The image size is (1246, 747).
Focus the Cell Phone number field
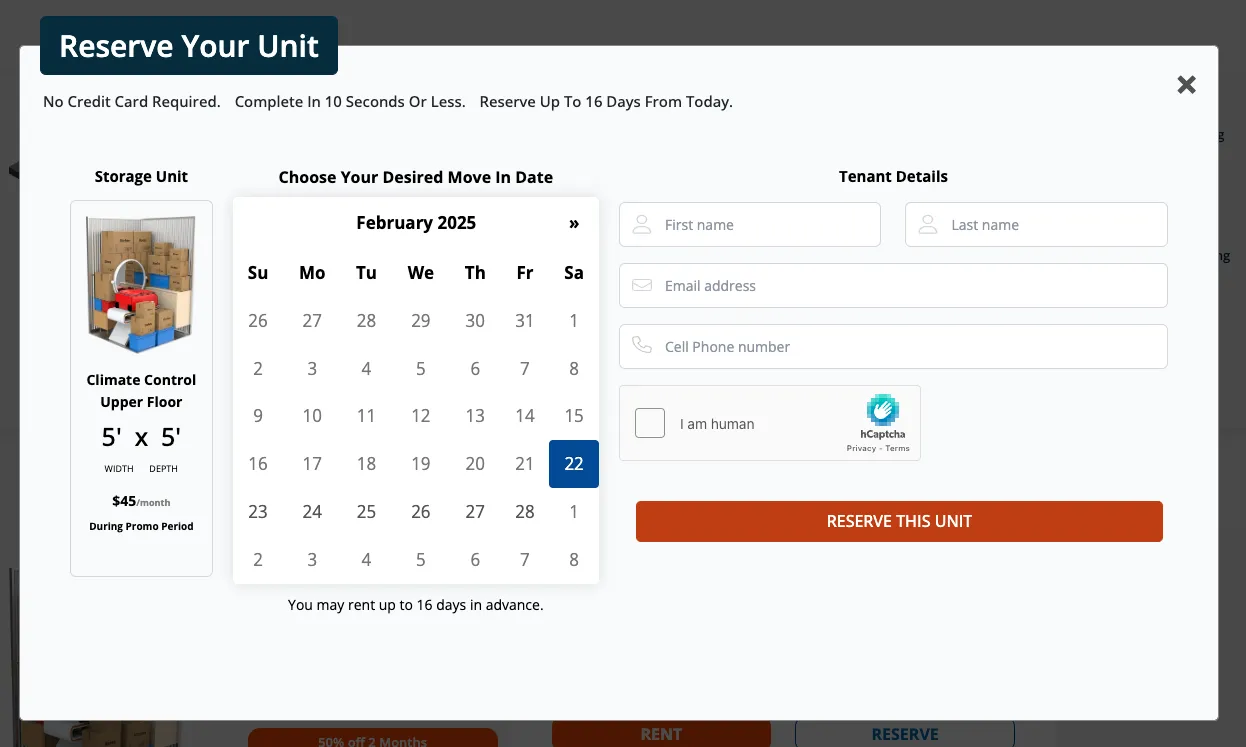893,346
